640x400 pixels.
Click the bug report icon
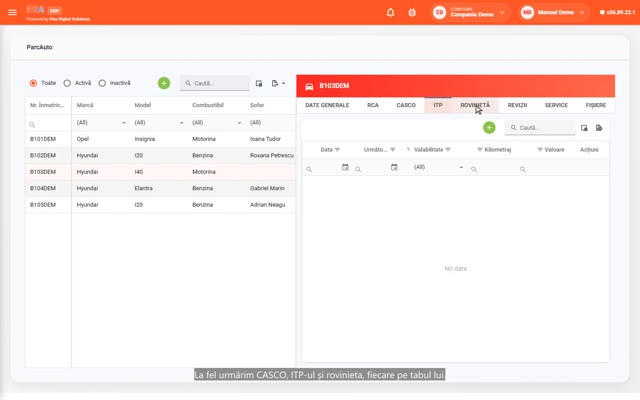pyautogui.click(x=412, y=13)
